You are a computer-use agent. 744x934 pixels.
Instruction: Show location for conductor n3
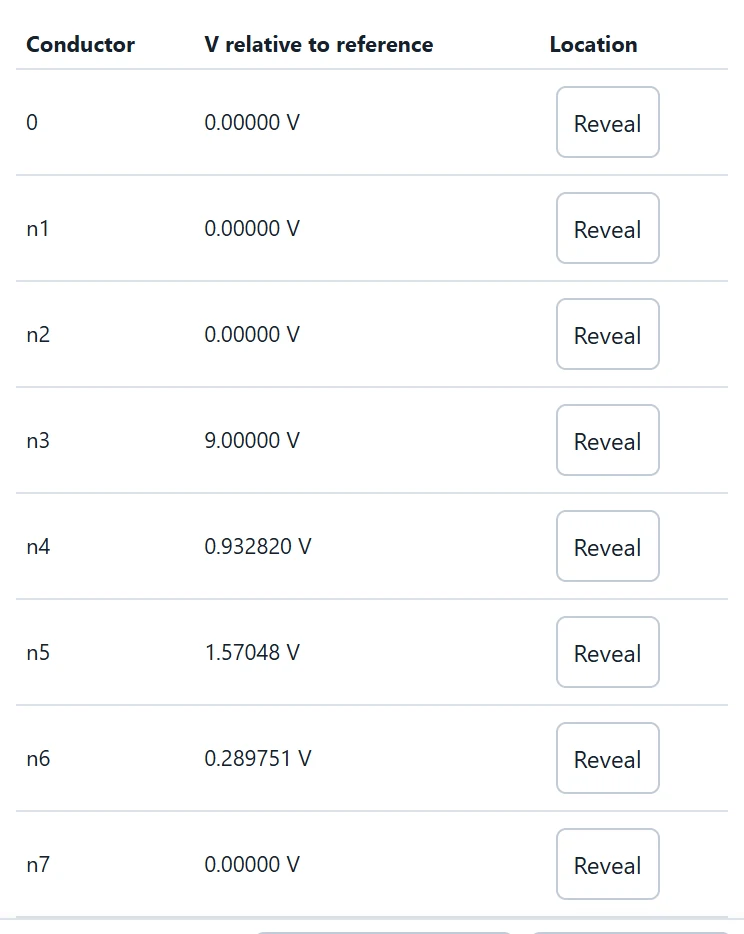click(608, 440)
